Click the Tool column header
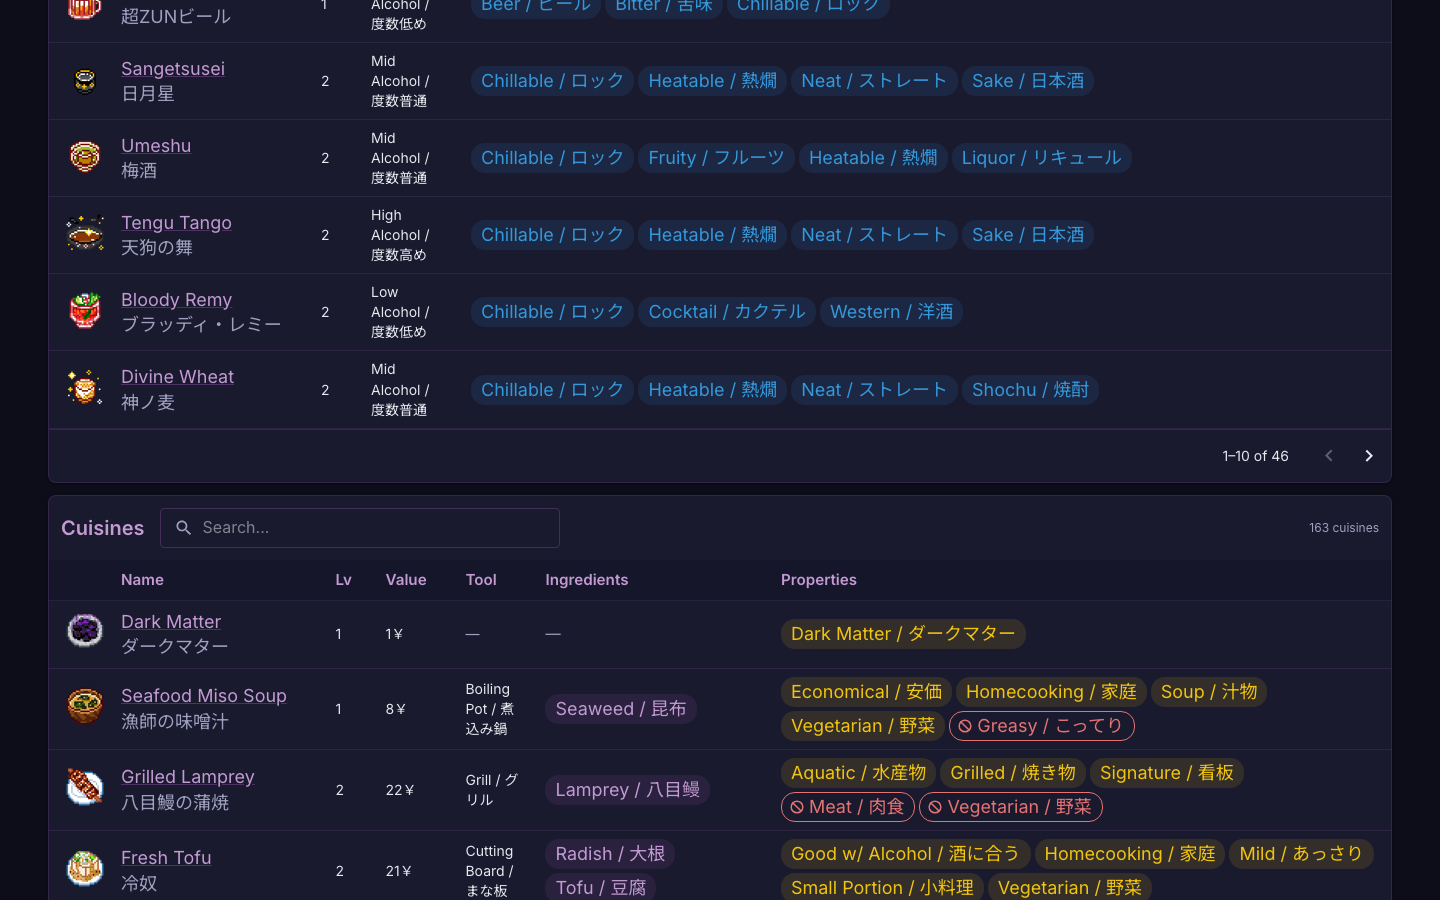 click(x=481, y=580)
